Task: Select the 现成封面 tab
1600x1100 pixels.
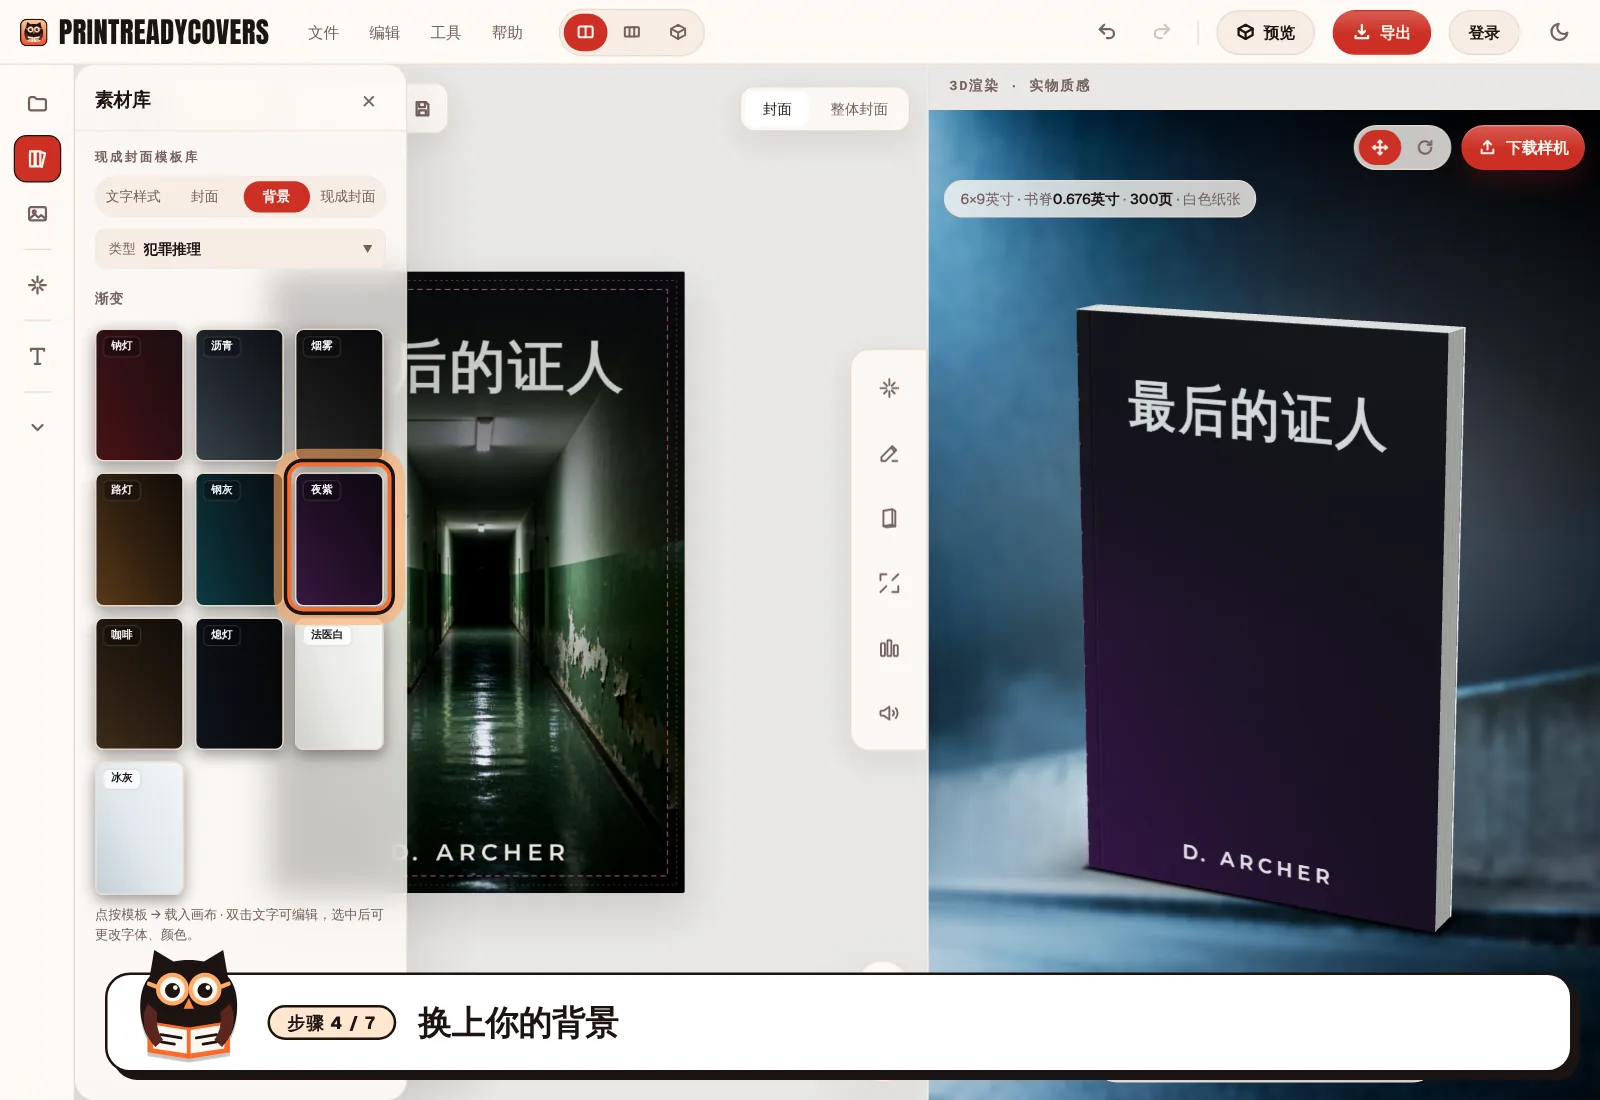Action: (347, 197)
